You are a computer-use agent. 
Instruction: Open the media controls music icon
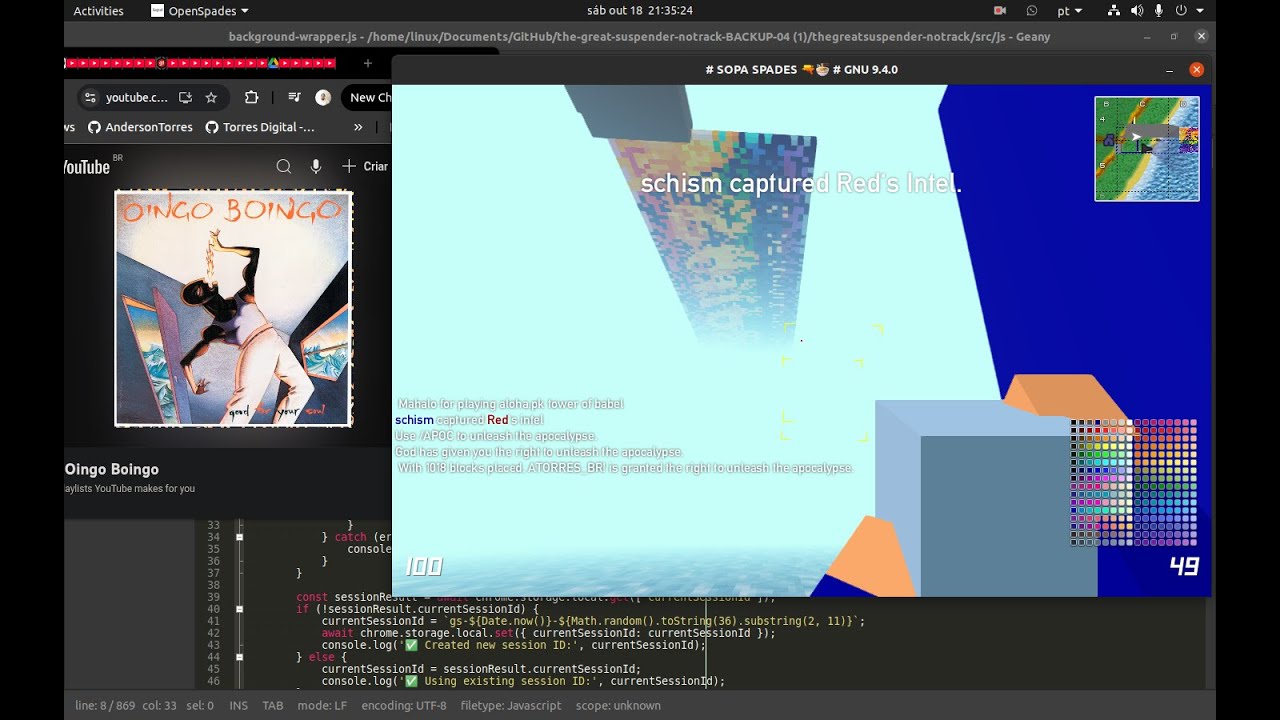[x=294, y=98]
